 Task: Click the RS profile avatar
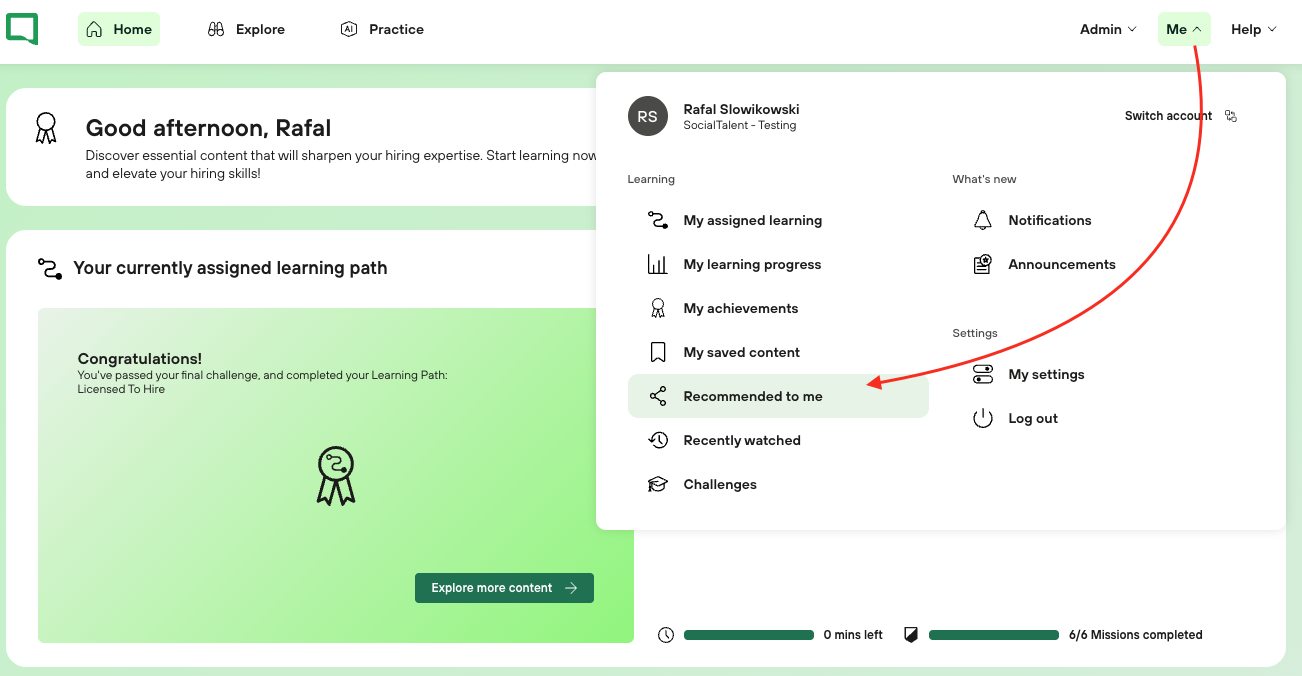pyautogui.click(x=647, y=116)
